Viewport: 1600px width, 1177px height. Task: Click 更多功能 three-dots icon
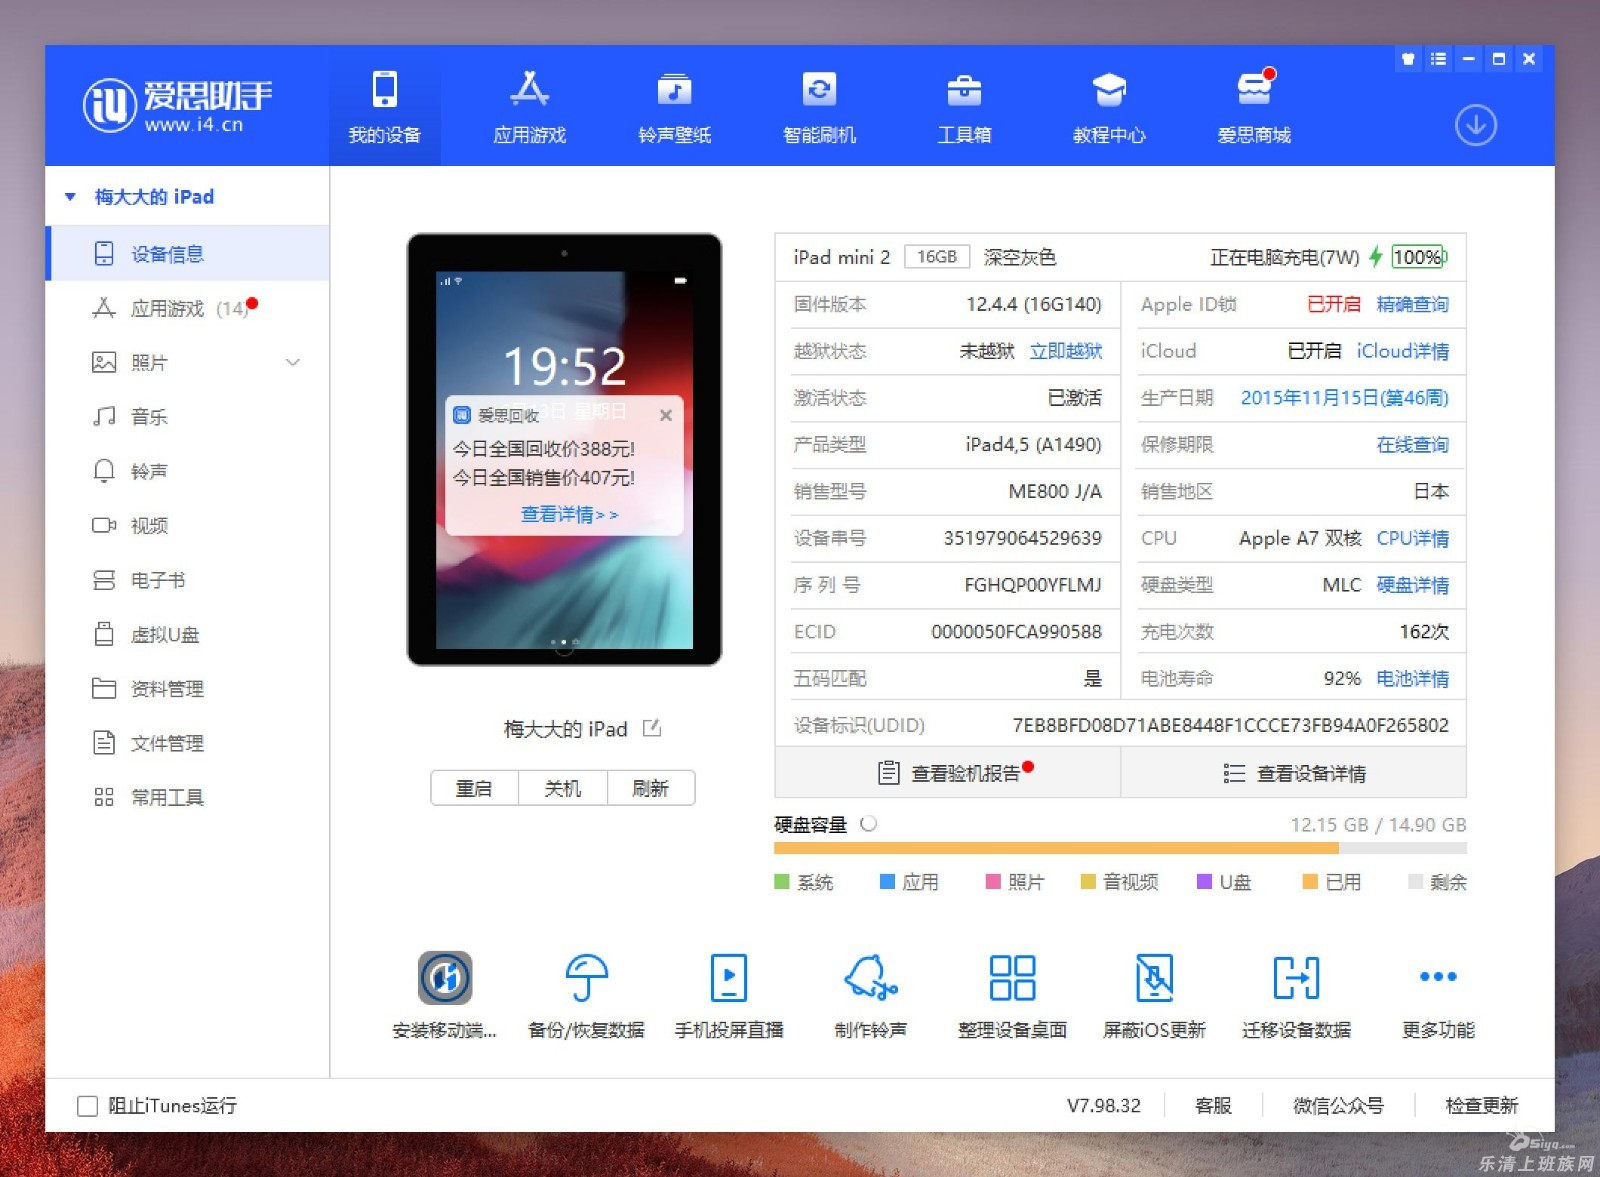click(1438, 976)
